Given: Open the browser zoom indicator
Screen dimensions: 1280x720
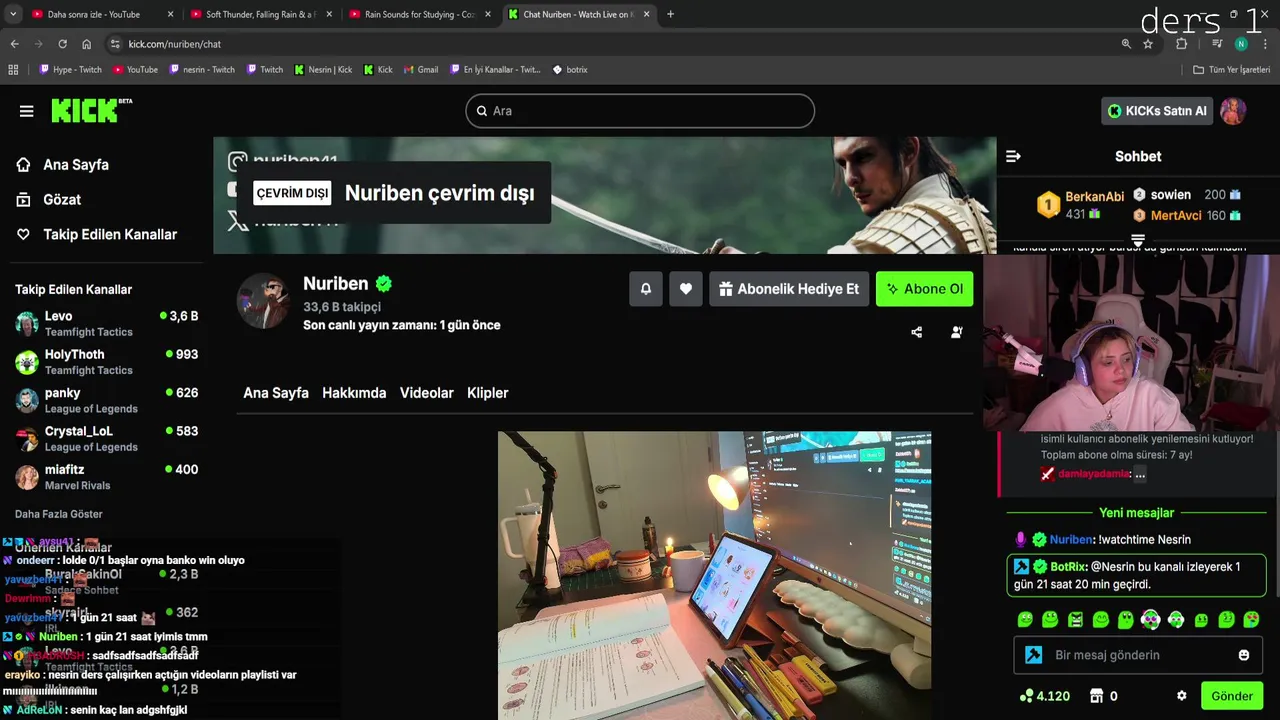Looking at the screenshot, I should coord(1126,44).
